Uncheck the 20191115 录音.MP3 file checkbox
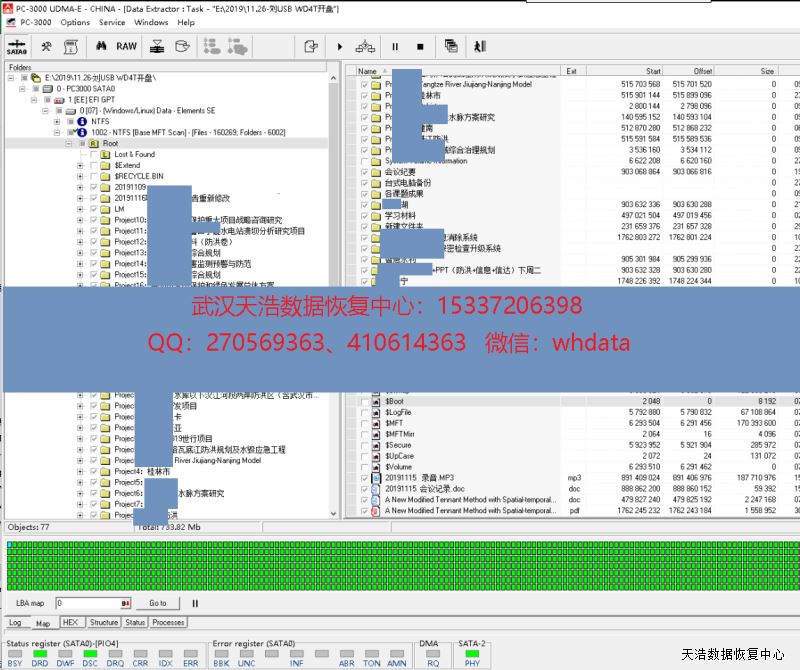Viewport: 800px width, 670px height. [365, 478]
